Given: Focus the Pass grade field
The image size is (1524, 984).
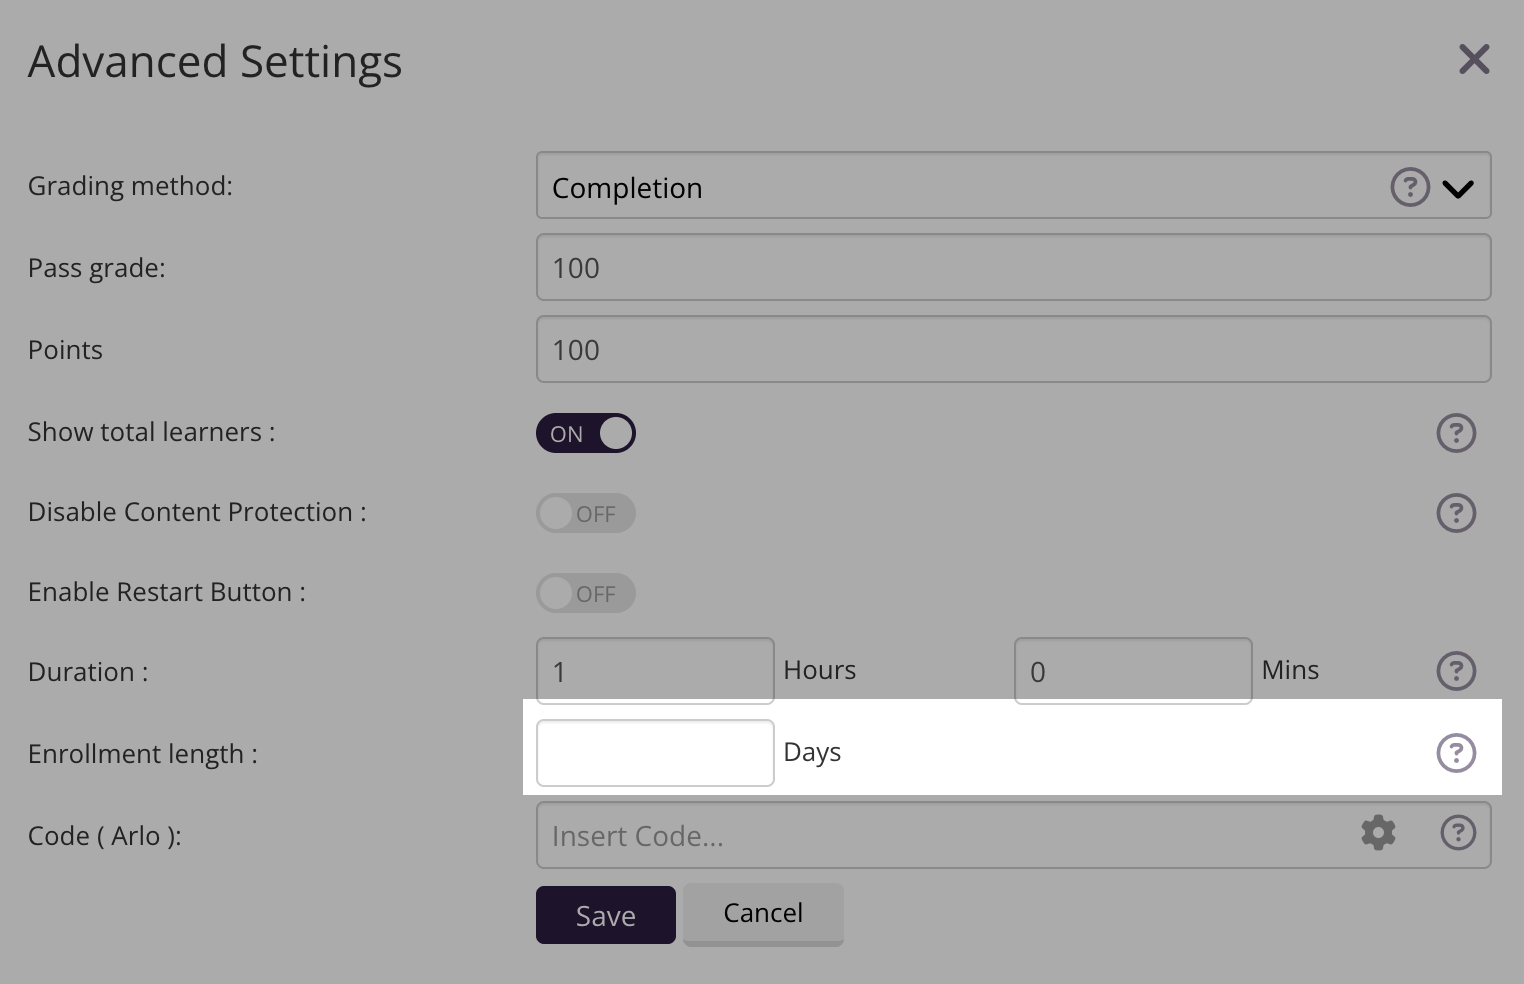Looking at the screenshot, I should 1013,267.
